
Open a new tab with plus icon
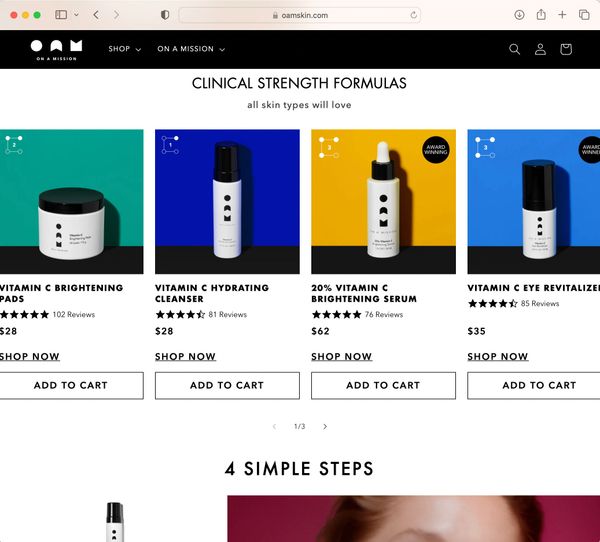(x=562, y=15)
